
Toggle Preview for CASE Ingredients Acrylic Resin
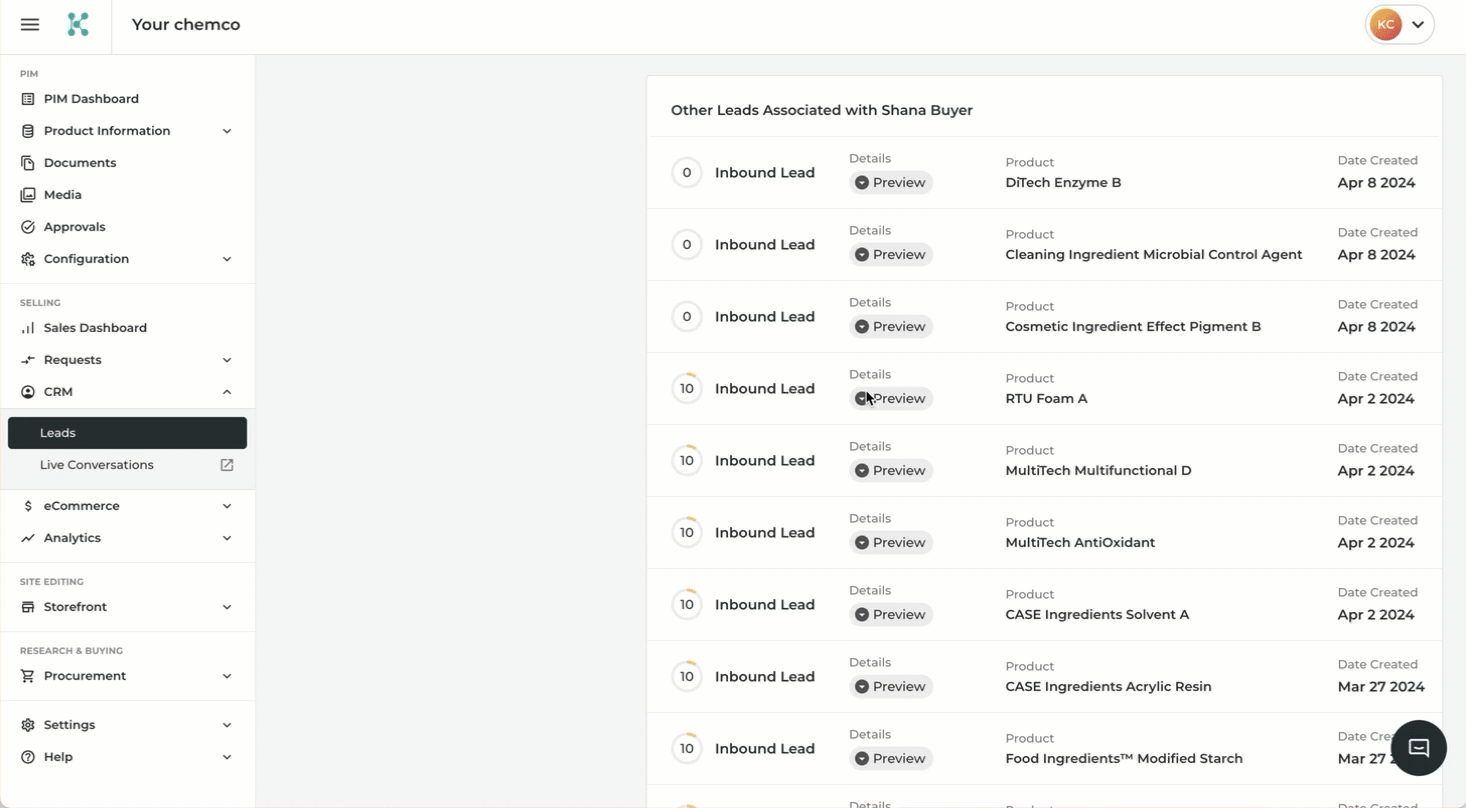point(890,687)
